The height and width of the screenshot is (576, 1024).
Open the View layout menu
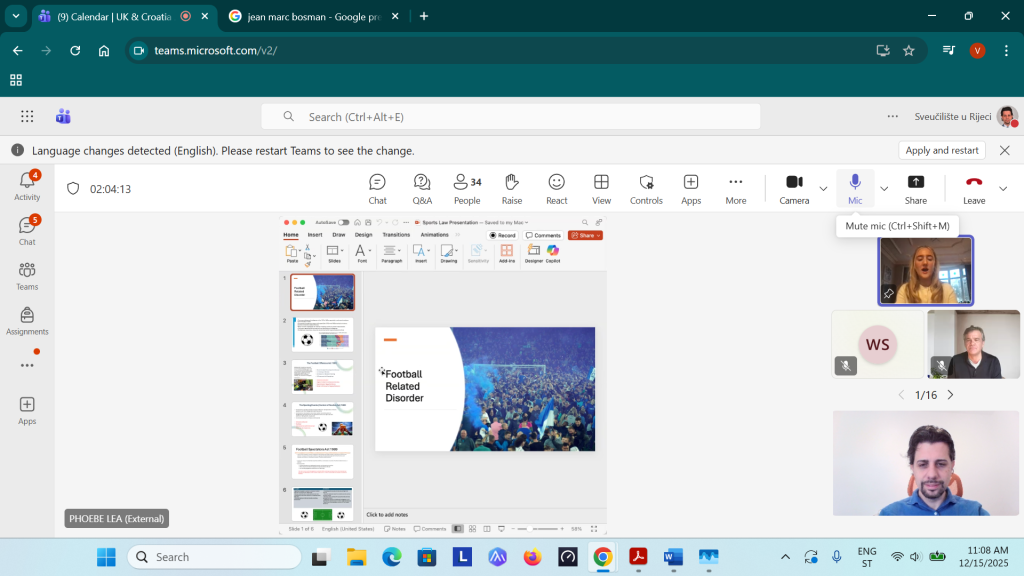(601, 188)
